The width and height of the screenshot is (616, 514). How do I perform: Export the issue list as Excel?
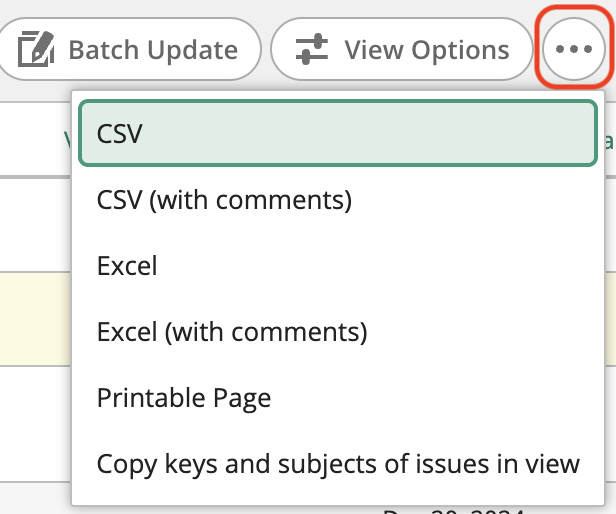(x=338, y=266)
